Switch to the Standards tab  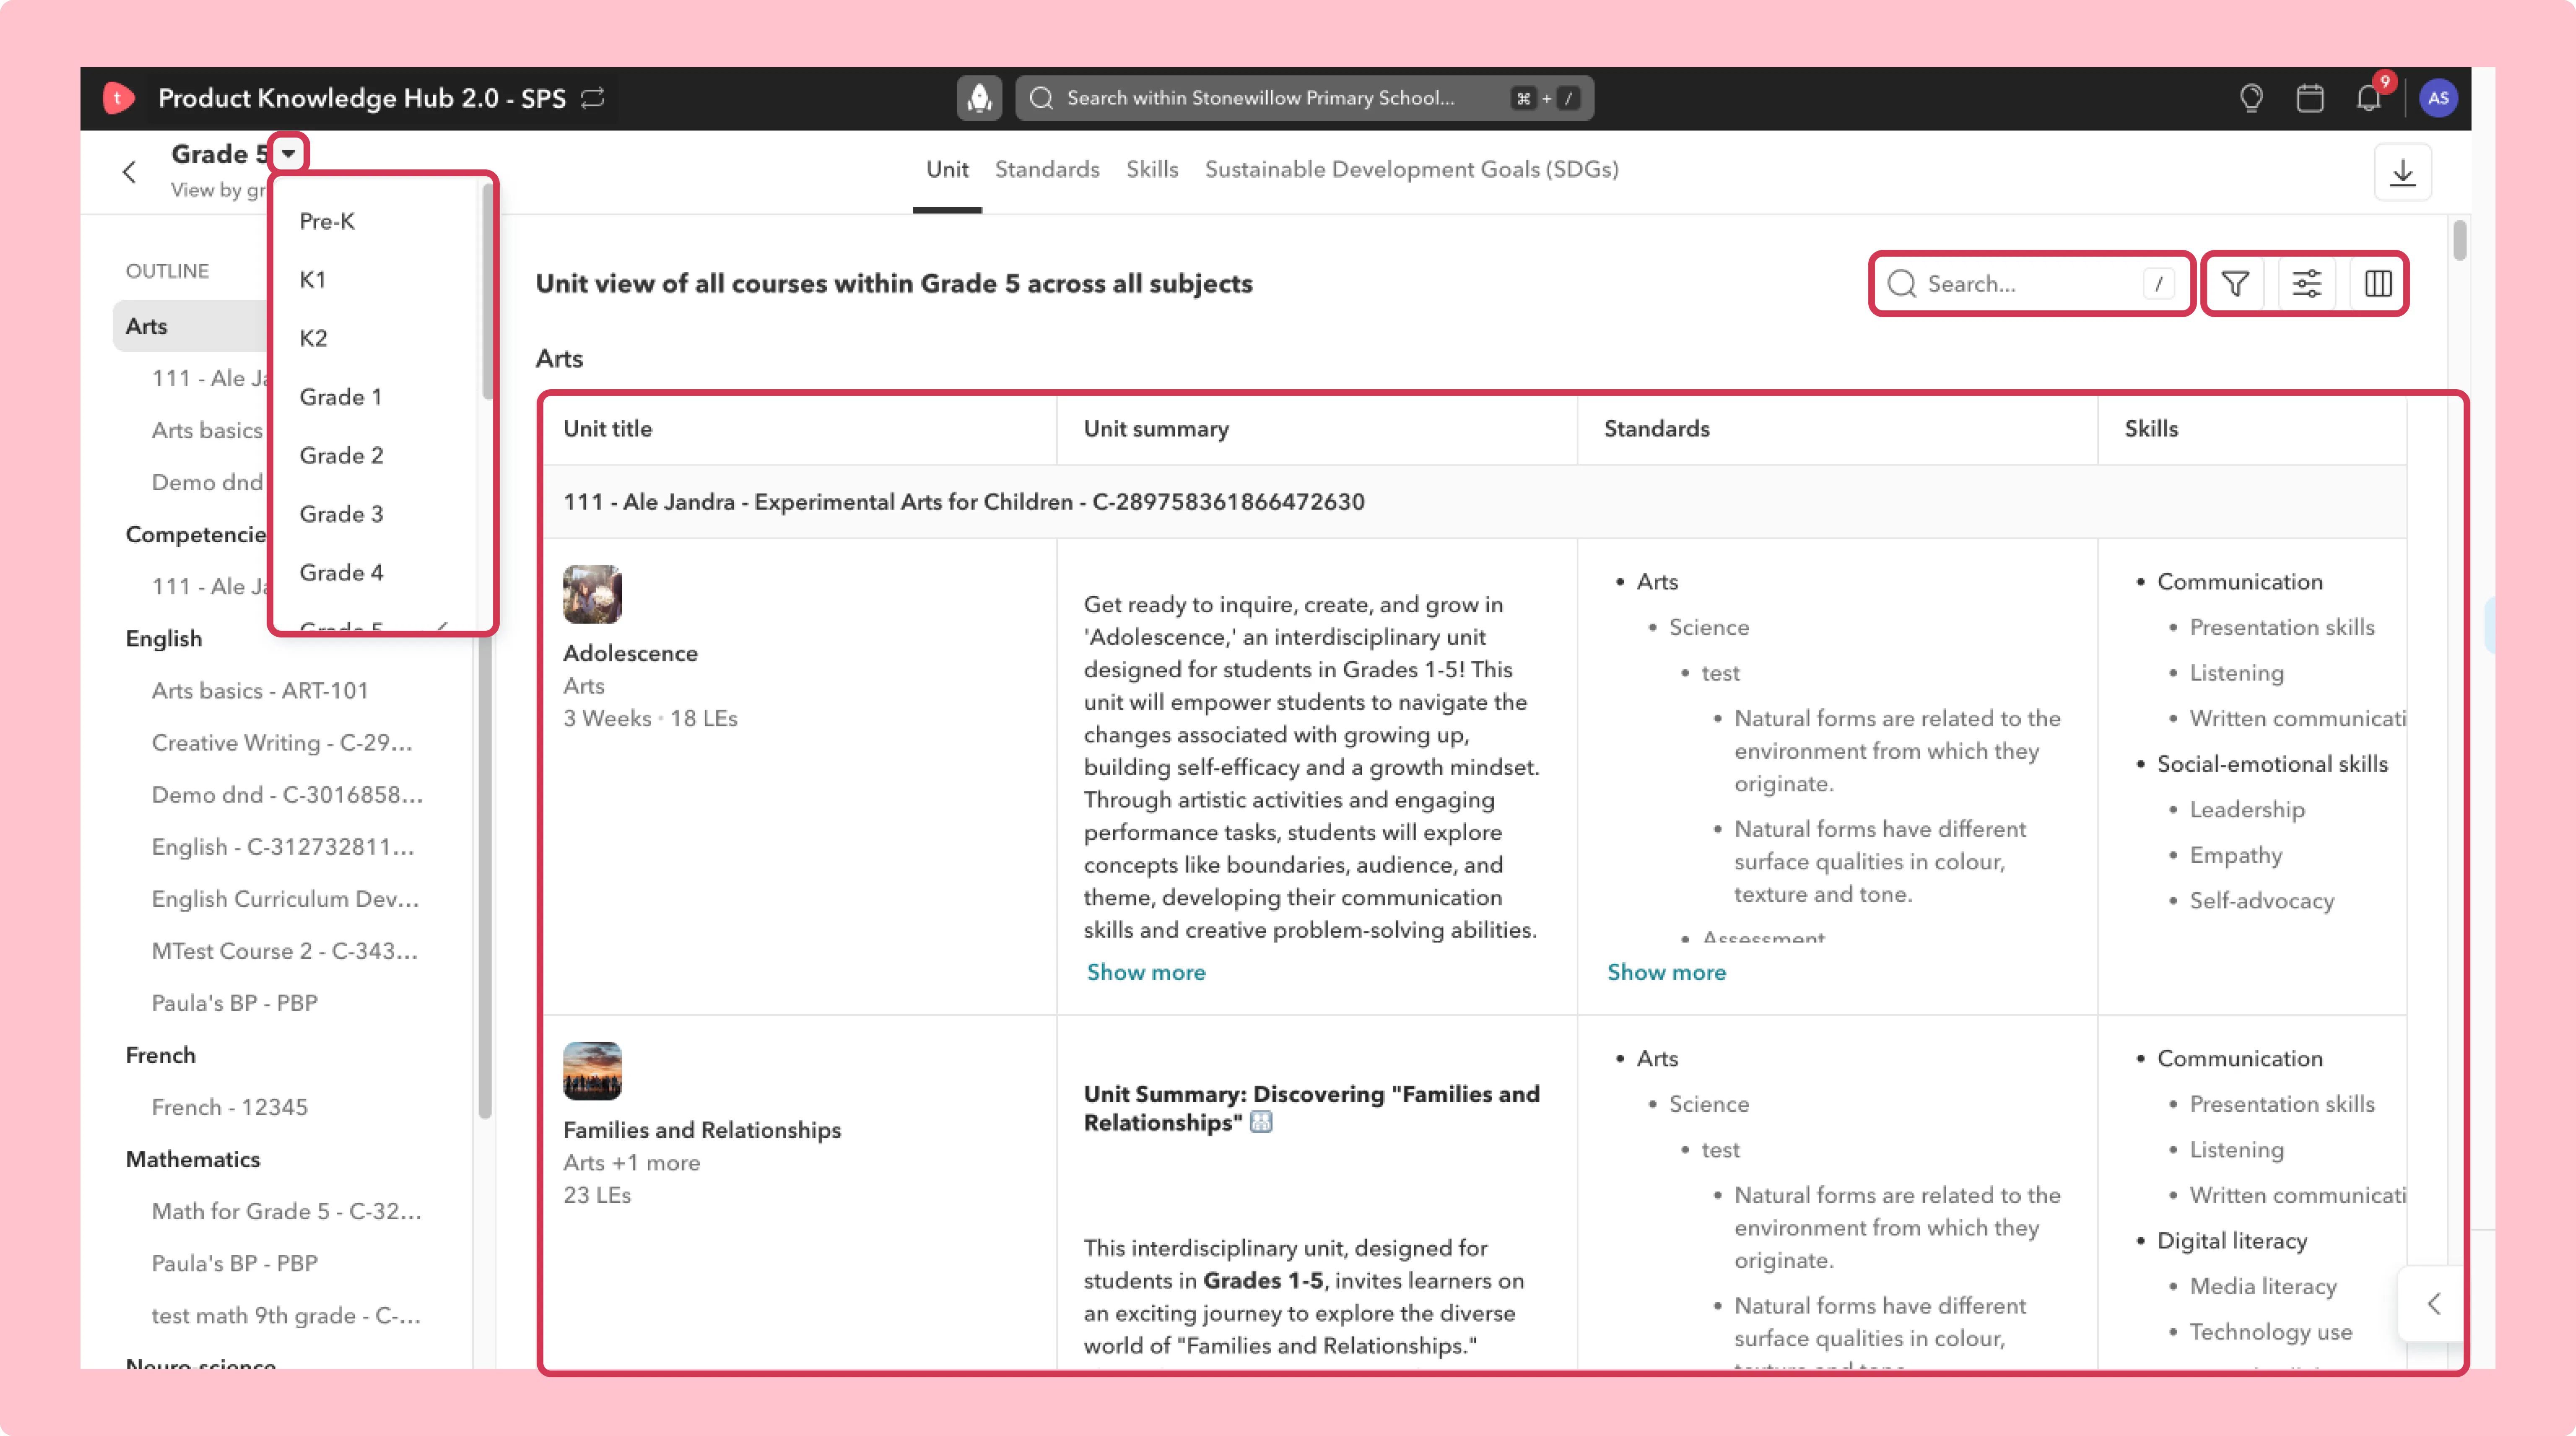point(1047,170)
